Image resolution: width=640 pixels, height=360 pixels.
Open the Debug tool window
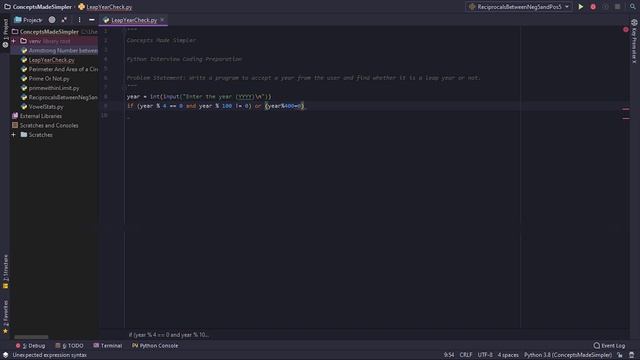[x=31, y=346]
